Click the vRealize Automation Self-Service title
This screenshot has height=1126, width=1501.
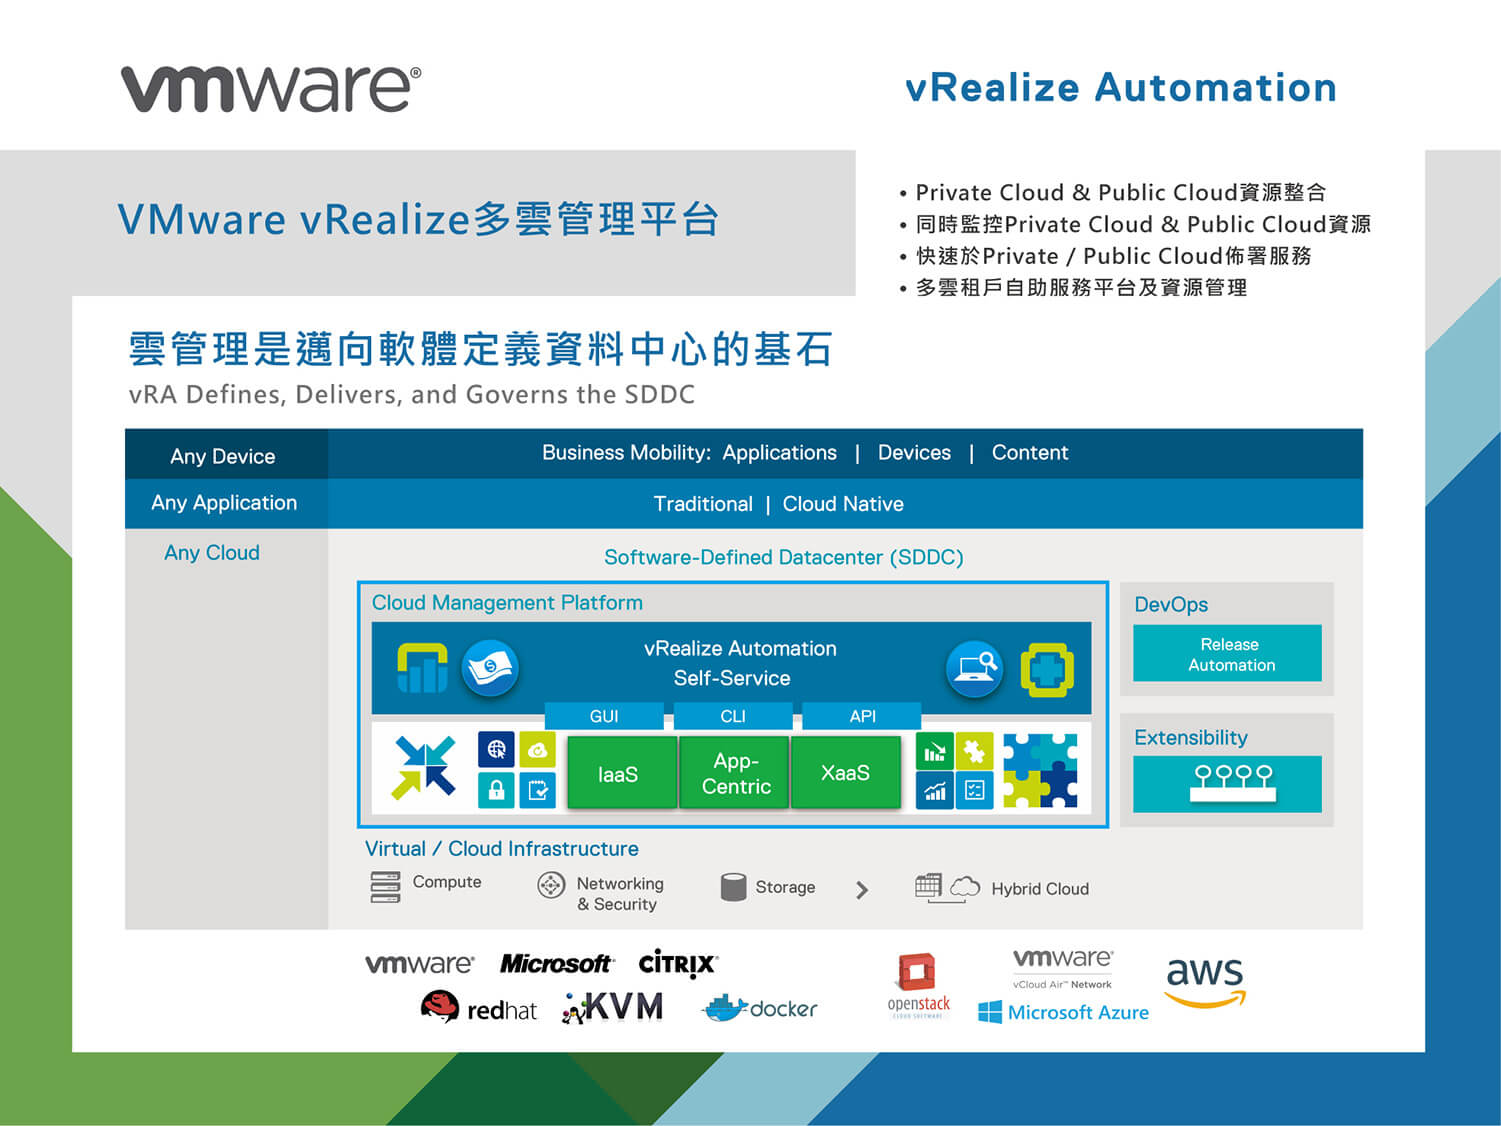point(740,663)
